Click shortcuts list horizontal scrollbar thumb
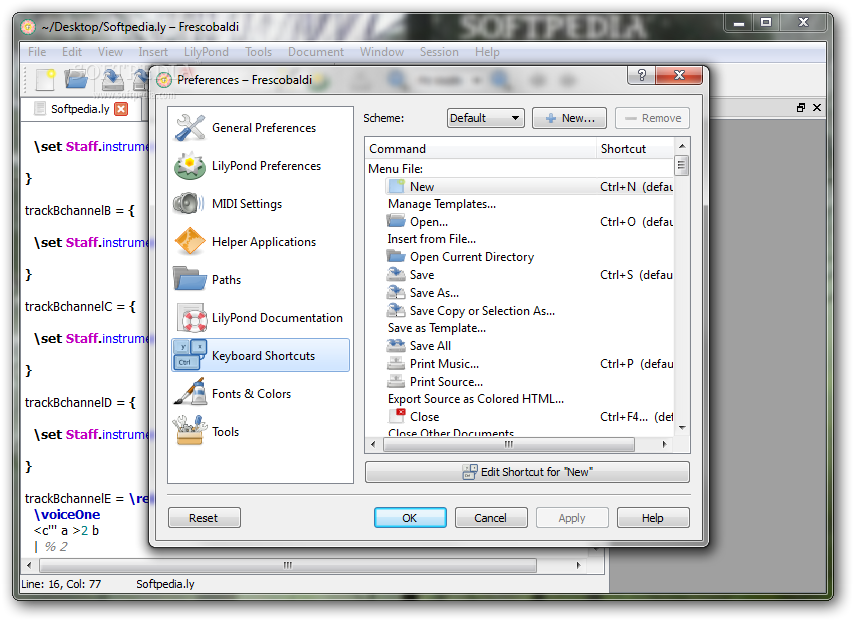 click(509, 445)
